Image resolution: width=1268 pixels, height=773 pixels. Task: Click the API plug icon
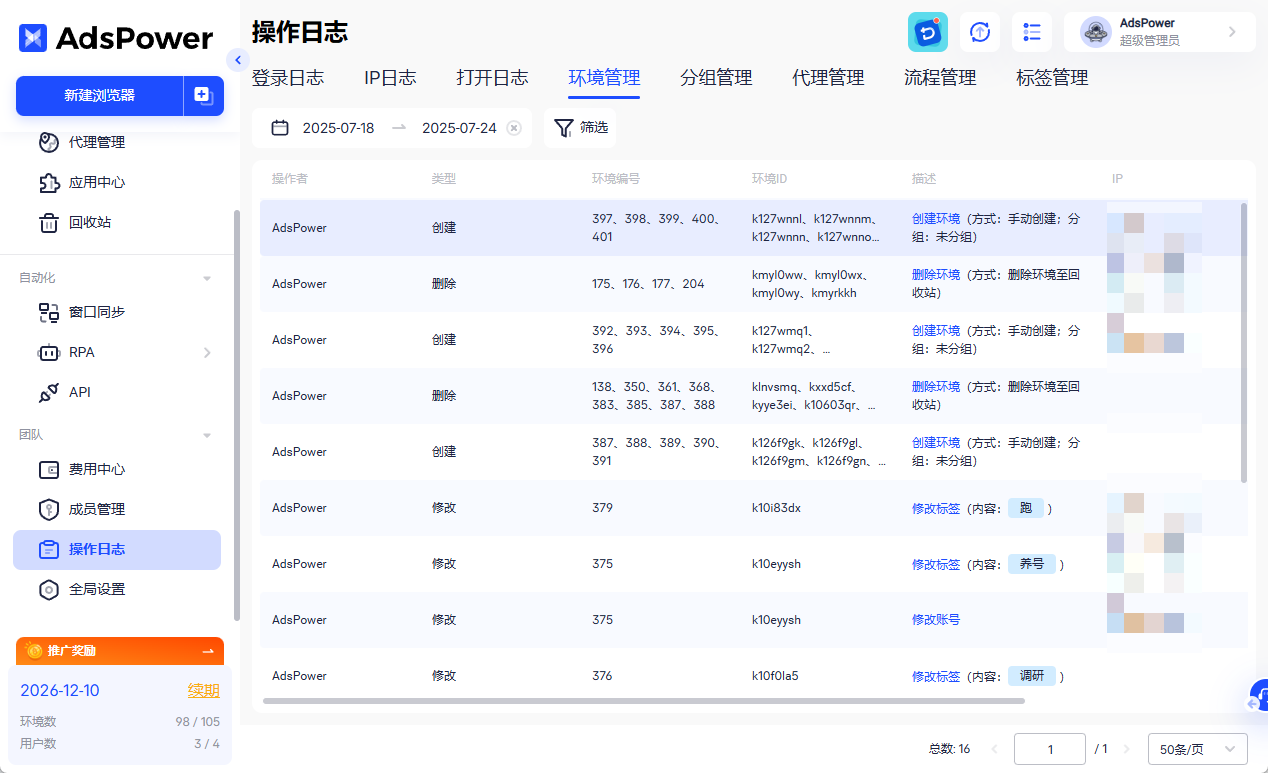(49, 392)
